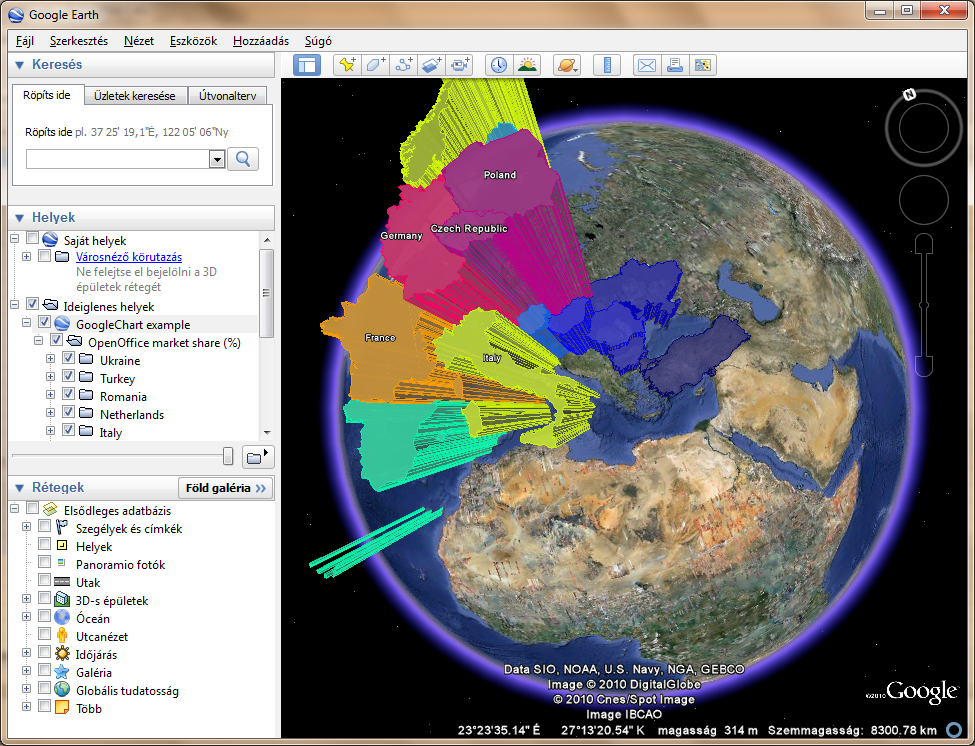This screenshot has height=746, width=975.
Task: Collapse the Helyek panel triangle
Action: (19, 218)
